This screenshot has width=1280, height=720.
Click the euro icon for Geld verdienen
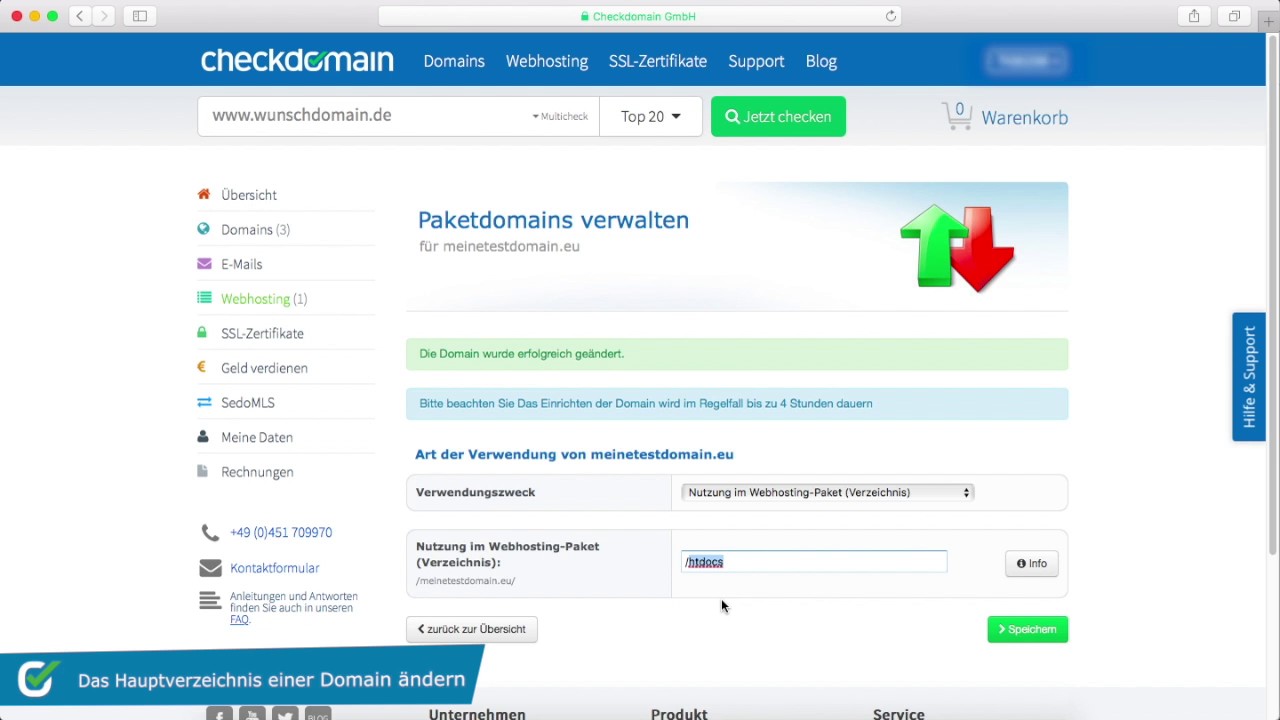point(204,368)
